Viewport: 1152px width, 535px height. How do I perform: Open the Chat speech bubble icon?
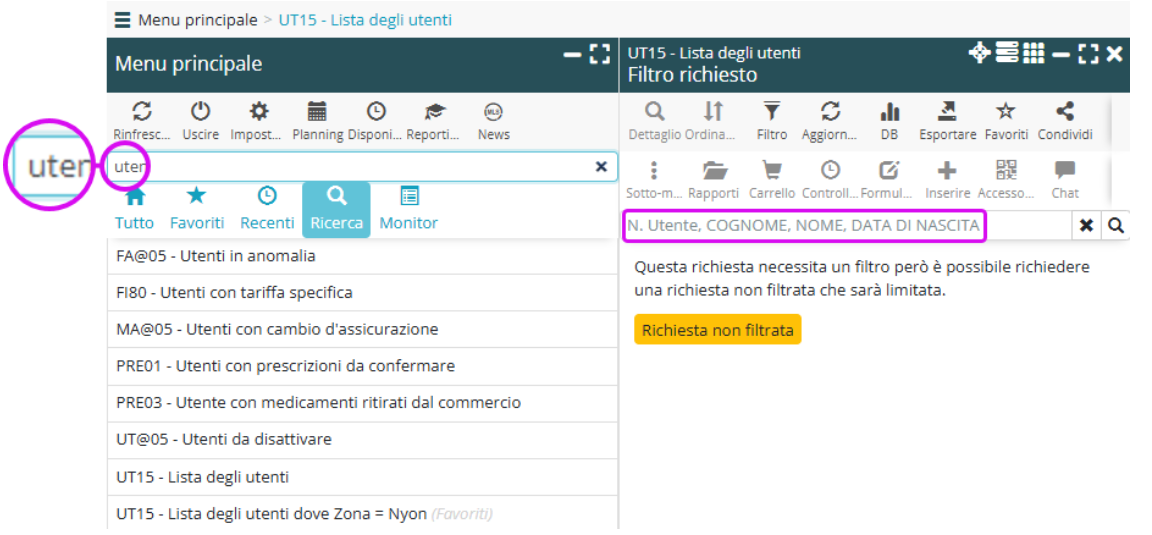(1065, 170)
